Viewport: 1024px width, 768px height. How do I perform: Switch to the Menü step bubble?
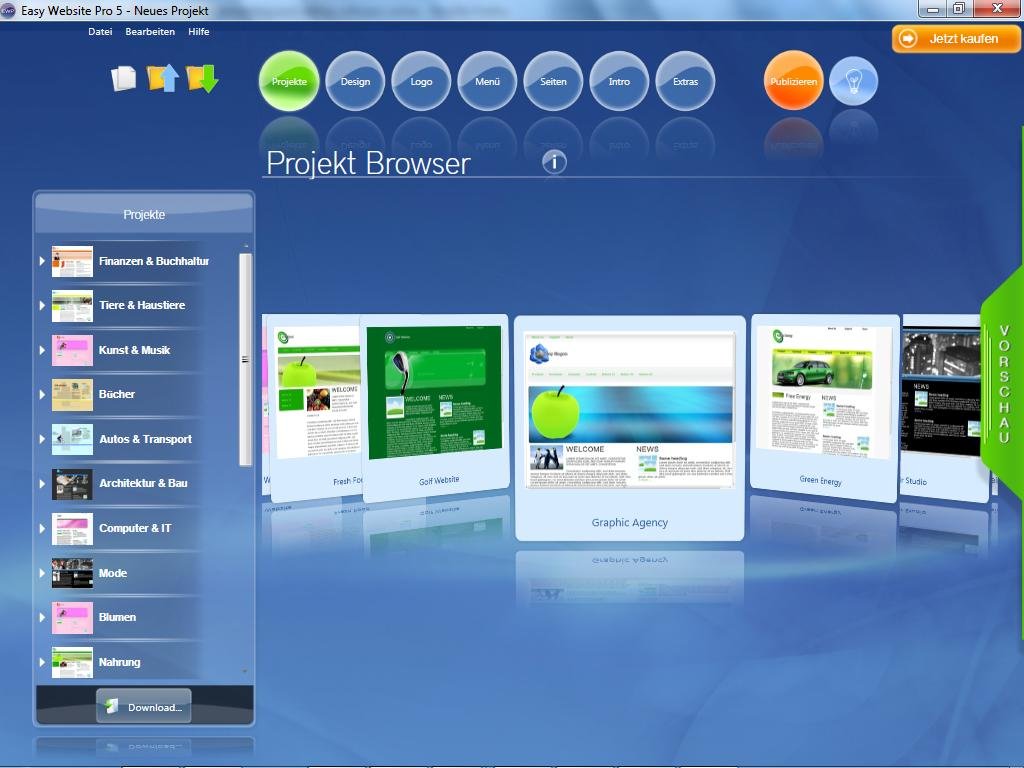[x=487, y=81]
